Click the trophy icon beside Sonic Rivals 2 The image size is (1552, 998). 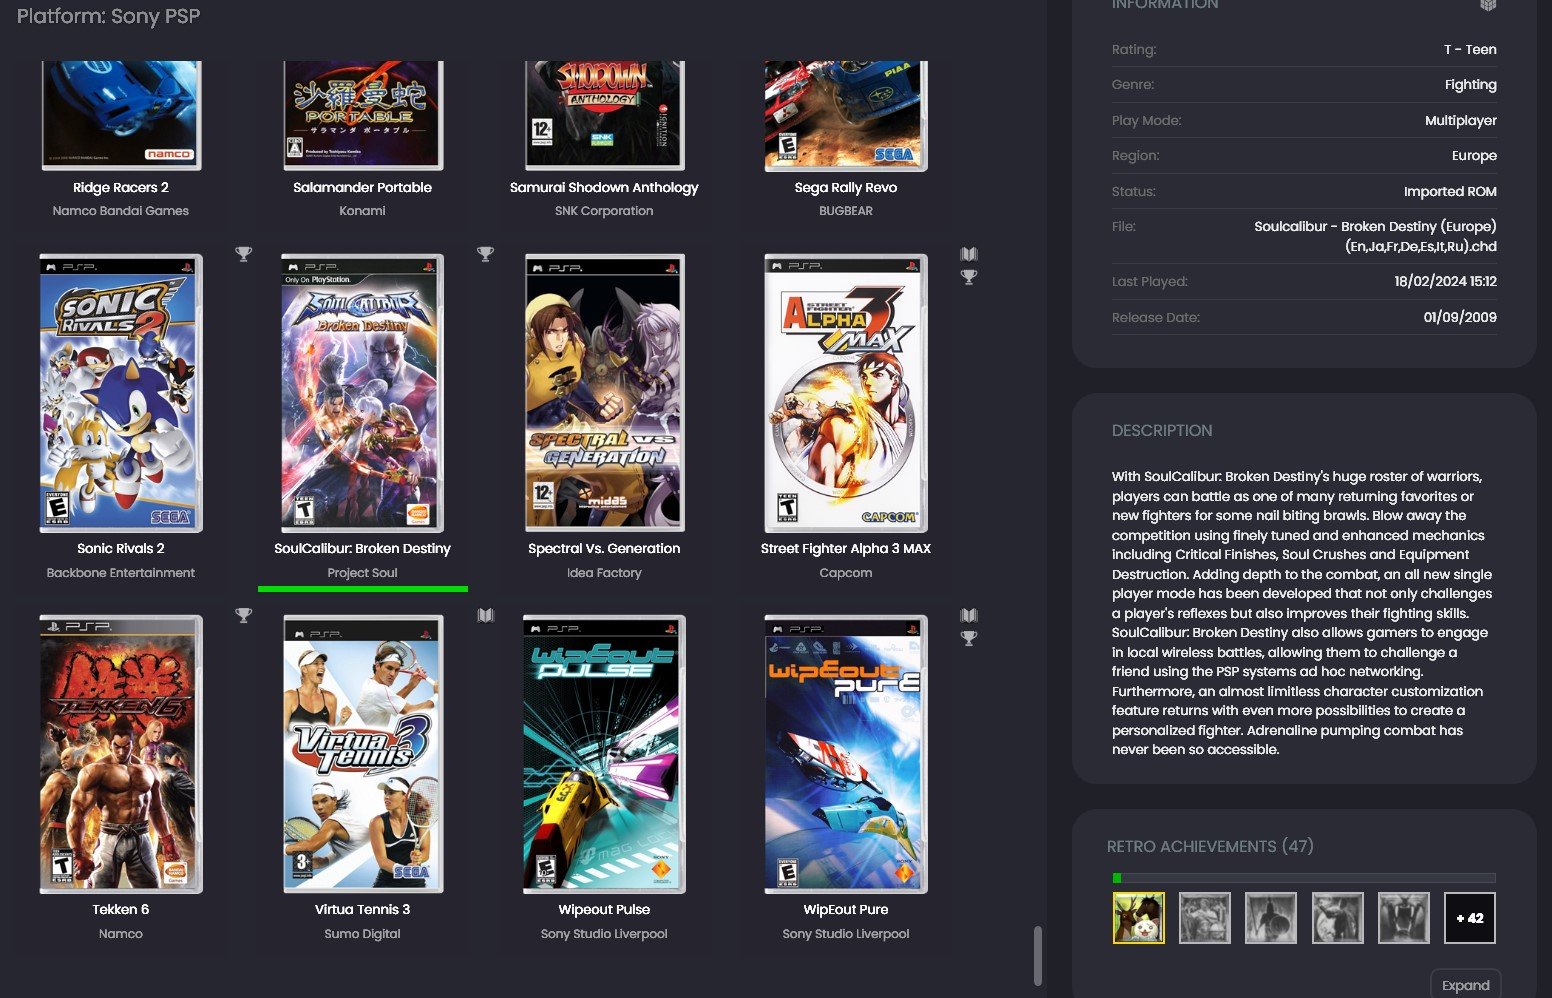click(x=243, y=254)
